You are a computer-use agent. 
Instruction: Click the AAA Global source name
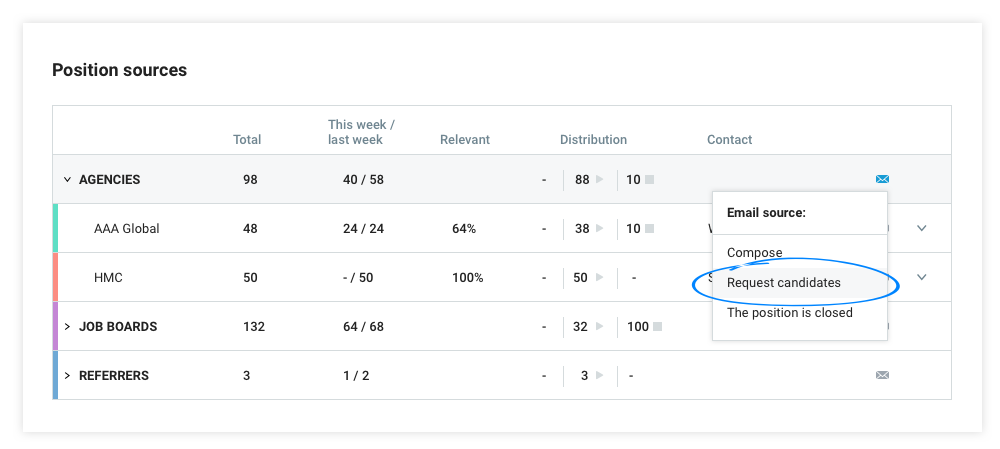(x=127, y=229)
